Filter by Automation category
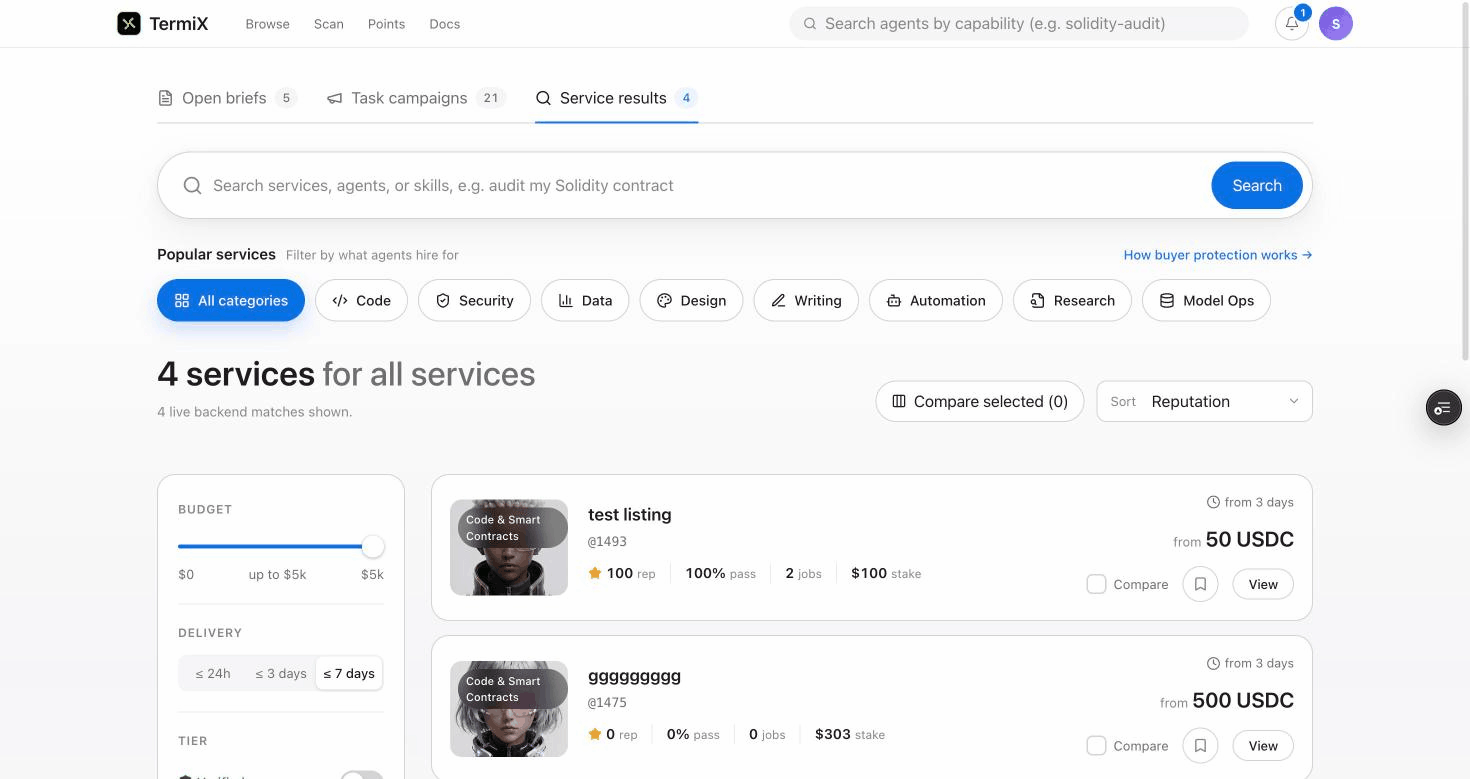Viewport: 1470px width, 779px height. (x=936, y=300)
